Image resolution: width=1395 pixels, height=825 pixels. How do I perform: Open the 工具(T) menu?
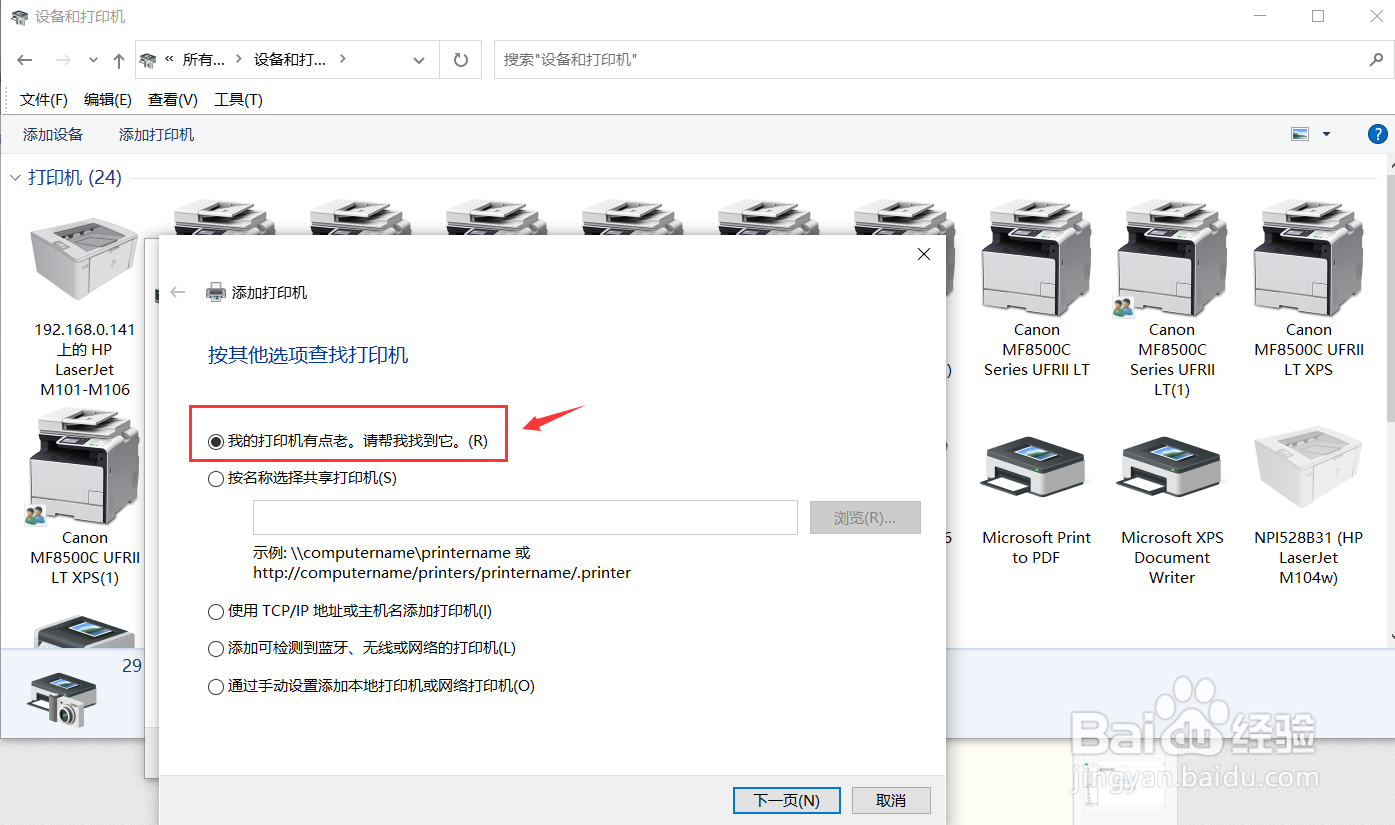coord(238,99)
